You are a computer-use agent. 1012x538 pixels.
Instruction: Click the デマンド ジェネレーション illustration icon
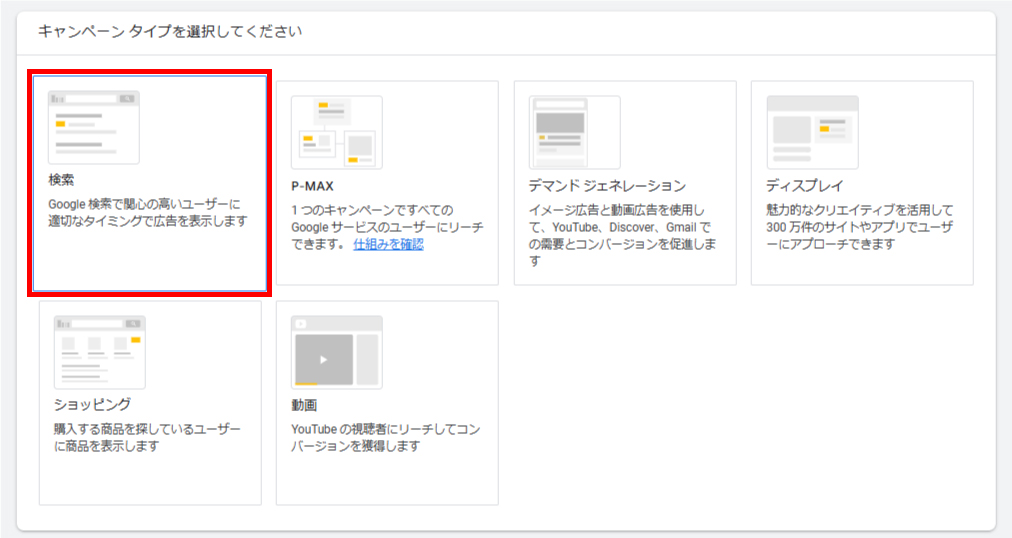[x=574, y=132]
